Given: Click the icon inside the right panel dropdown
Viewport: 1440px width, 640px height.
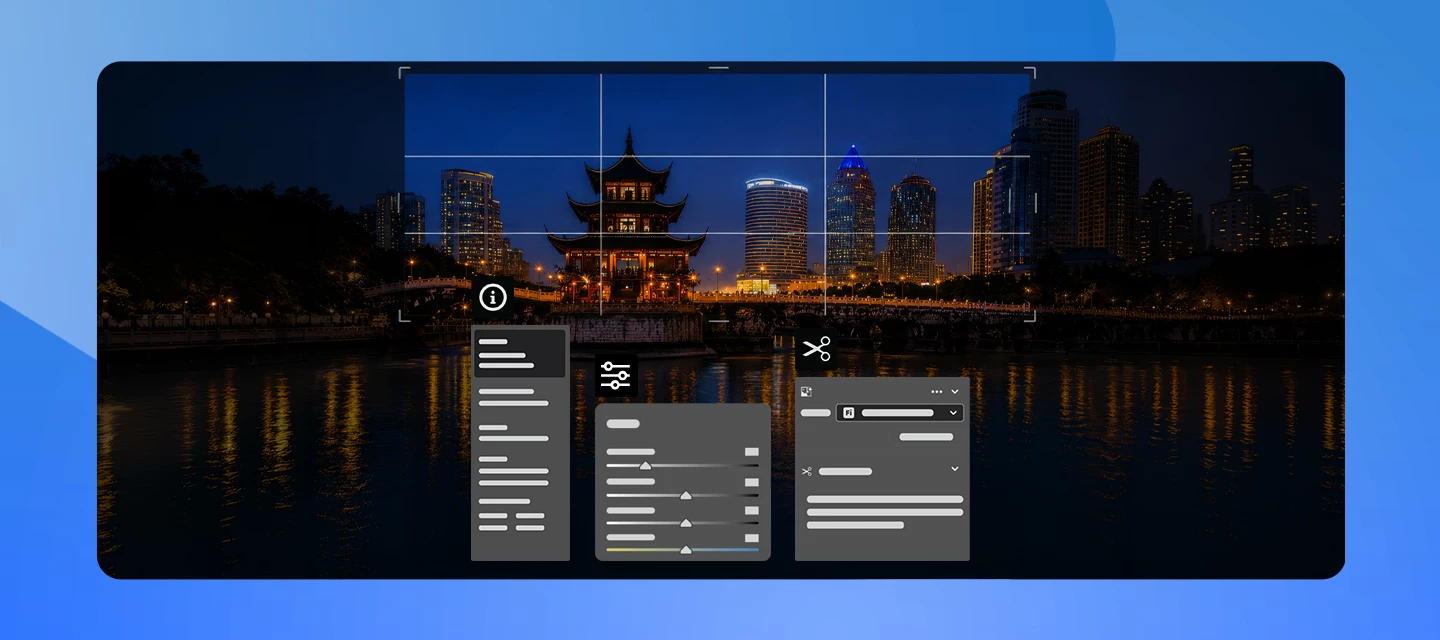Looking at the screenshot, I should click(848, 412).
